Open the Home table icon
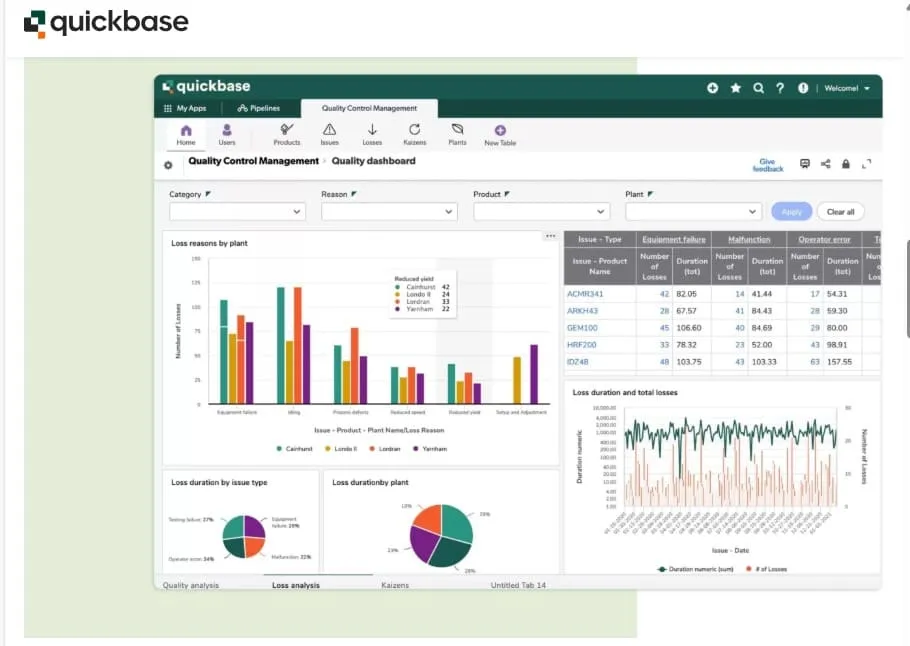910x646 pixels. pyautogui.click(x=186, y=135)
